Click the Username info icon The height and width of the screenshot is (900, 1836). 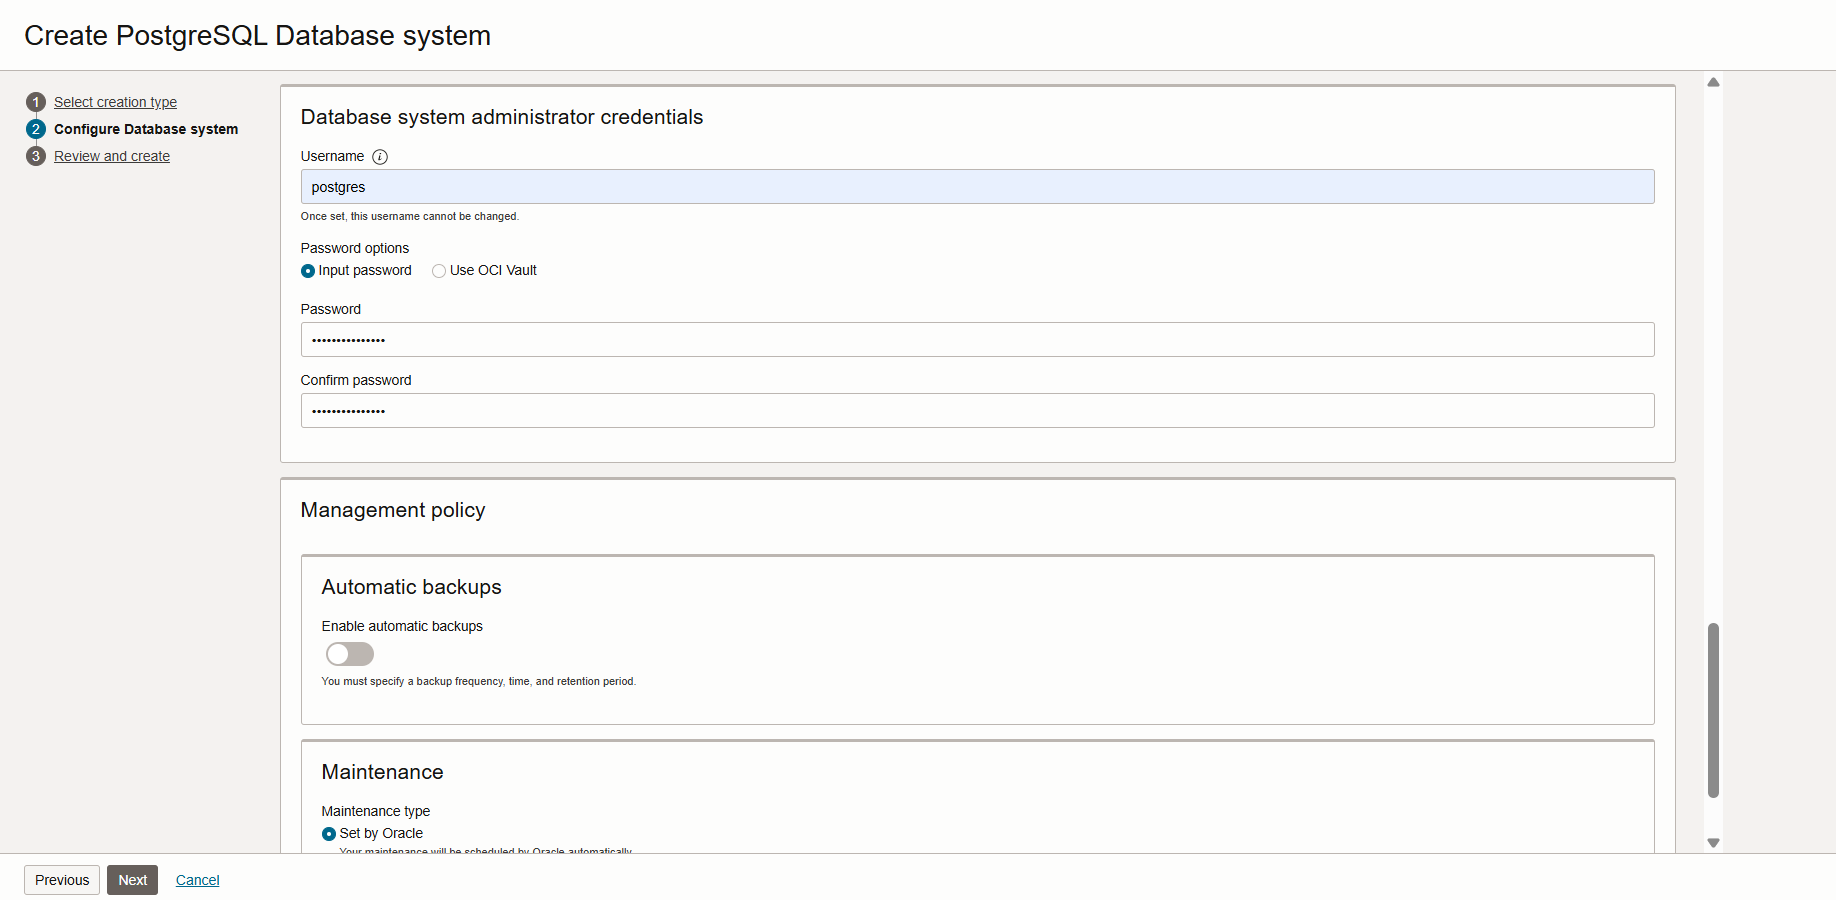(x=380, y=157)
